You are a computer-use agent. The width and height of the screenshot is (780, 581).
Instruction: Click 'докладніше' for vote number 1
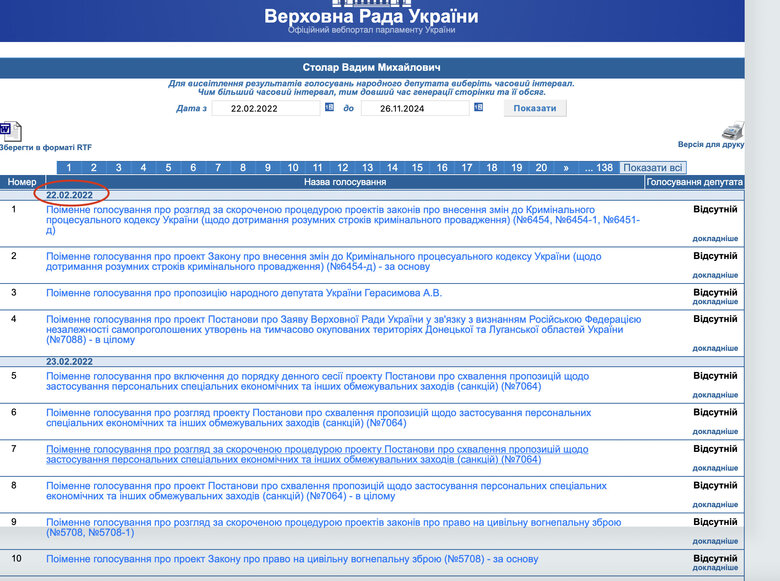pos(715,239)
